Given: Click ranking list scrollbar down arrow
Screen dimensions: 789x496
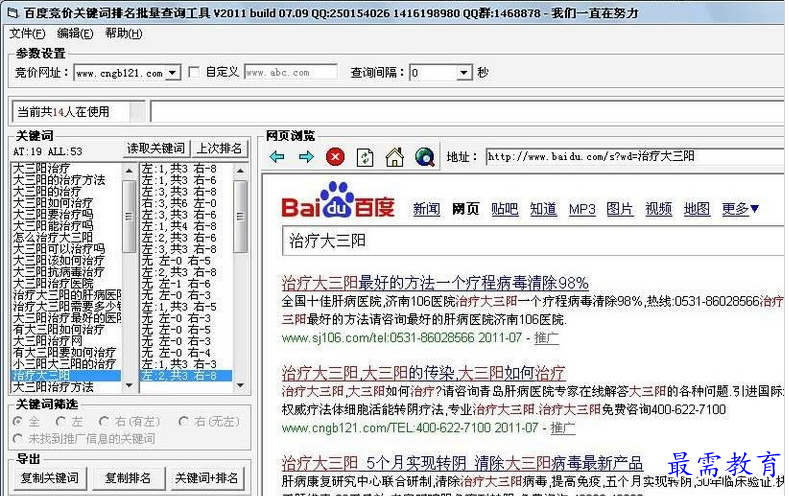Looking at the screenshot, I should 240,386.
